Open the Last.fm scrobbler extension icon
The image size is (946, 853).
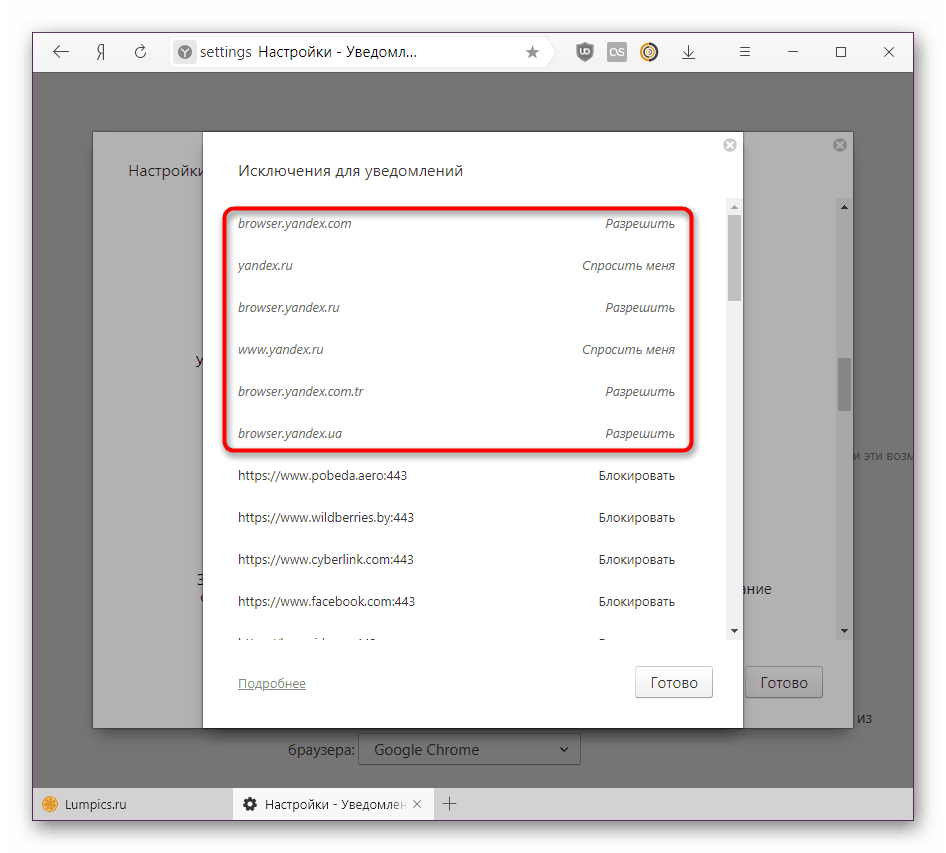617,52
